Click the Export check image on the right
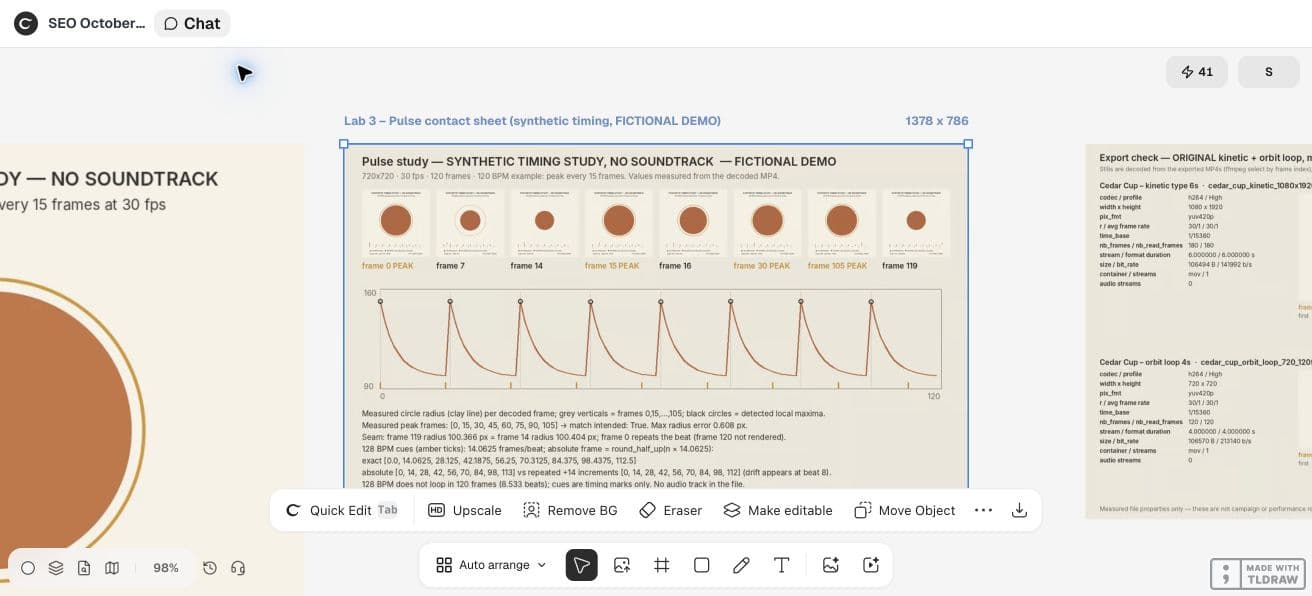Image resolution: width=1312 pixels, height=596 pixels. tap(1199, 332)
